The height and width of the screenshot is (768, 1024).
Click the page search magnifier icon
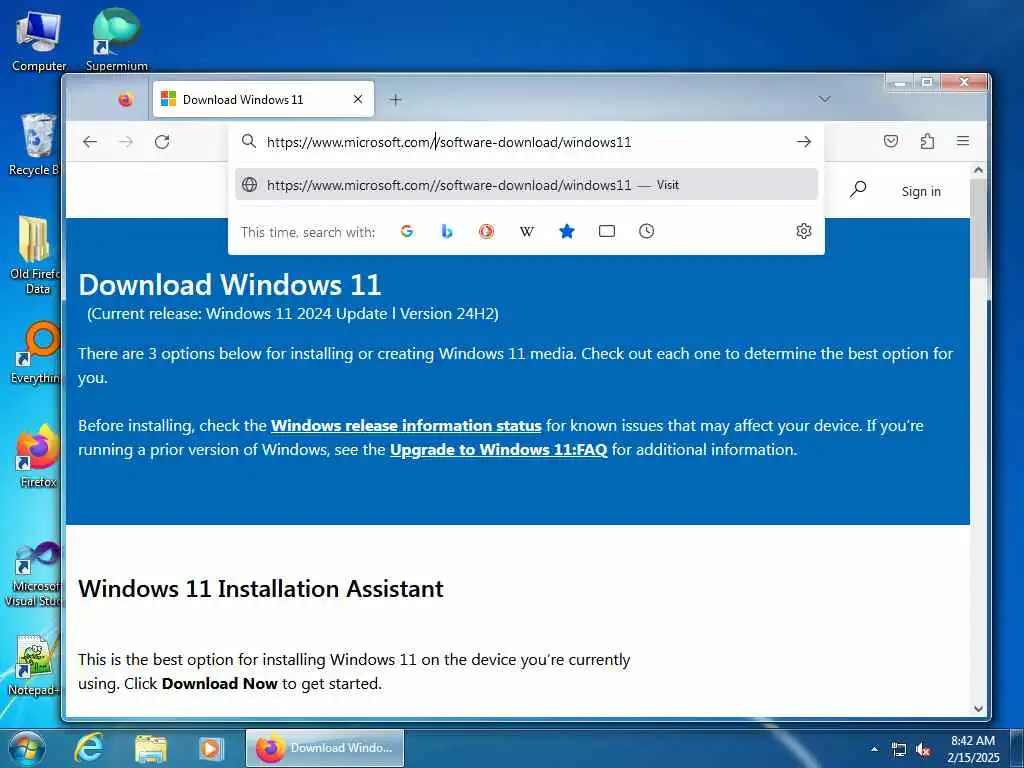click(x=858, y=190)
